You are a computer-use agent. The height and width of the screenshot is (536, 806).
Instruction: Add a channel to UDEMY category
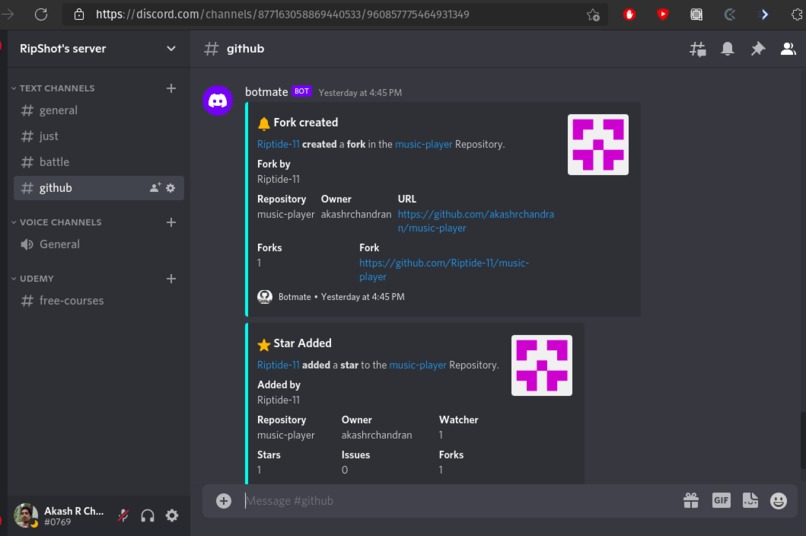click(171, 279)
